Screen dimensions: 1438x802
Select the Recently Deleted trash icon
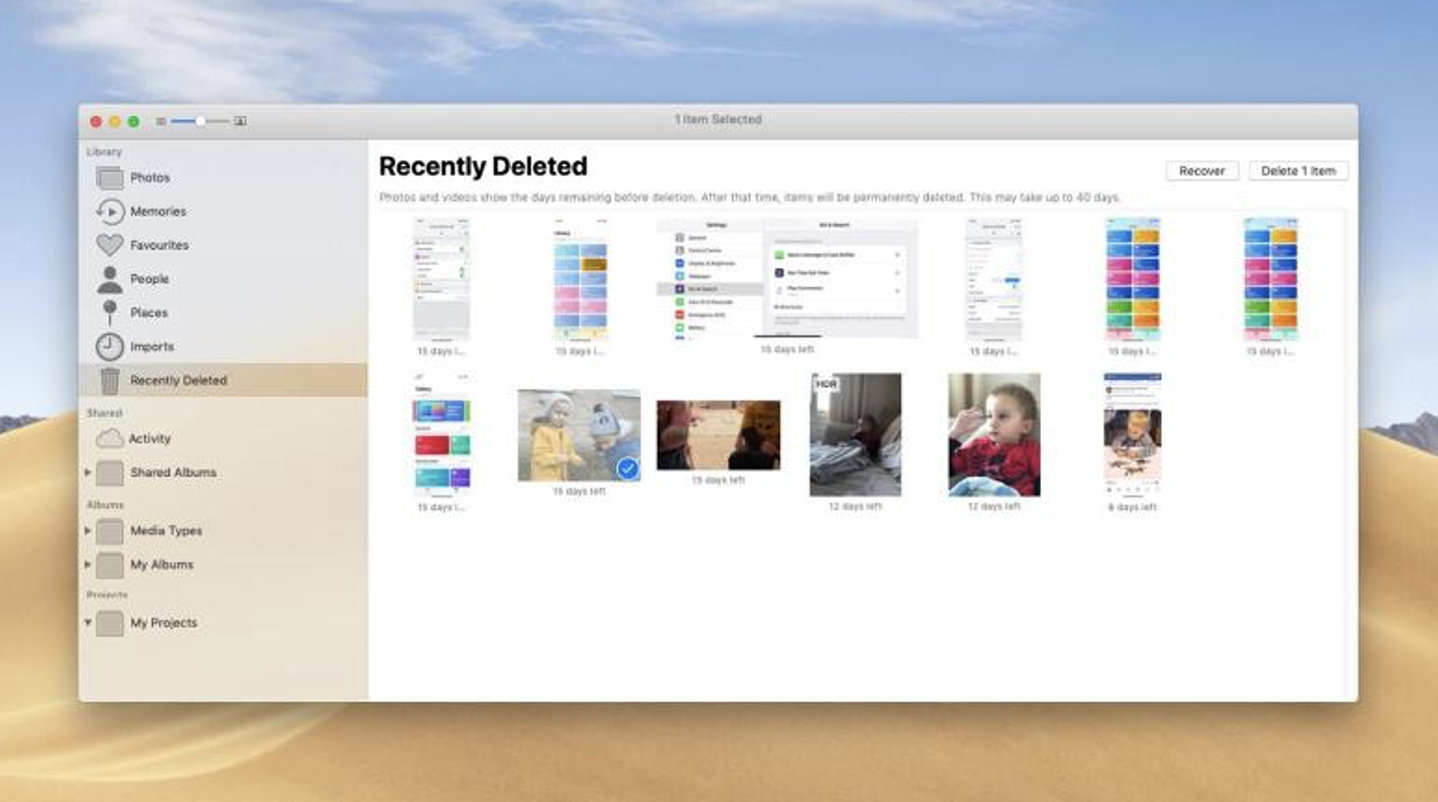[x=110, y=381]
